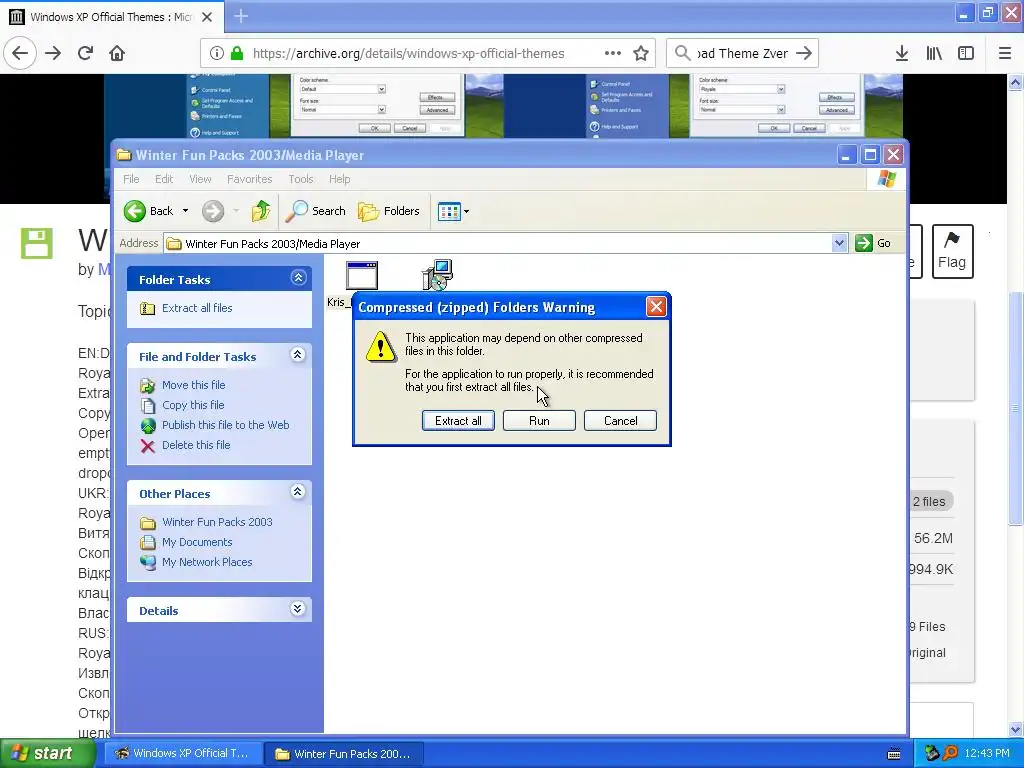Go up one folder level

261,211
